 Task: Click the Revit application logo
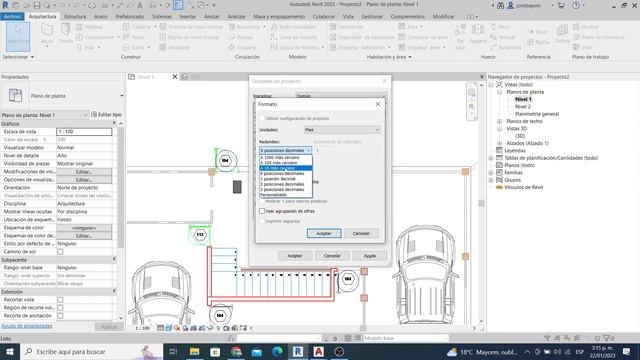(x=5, y=5)
